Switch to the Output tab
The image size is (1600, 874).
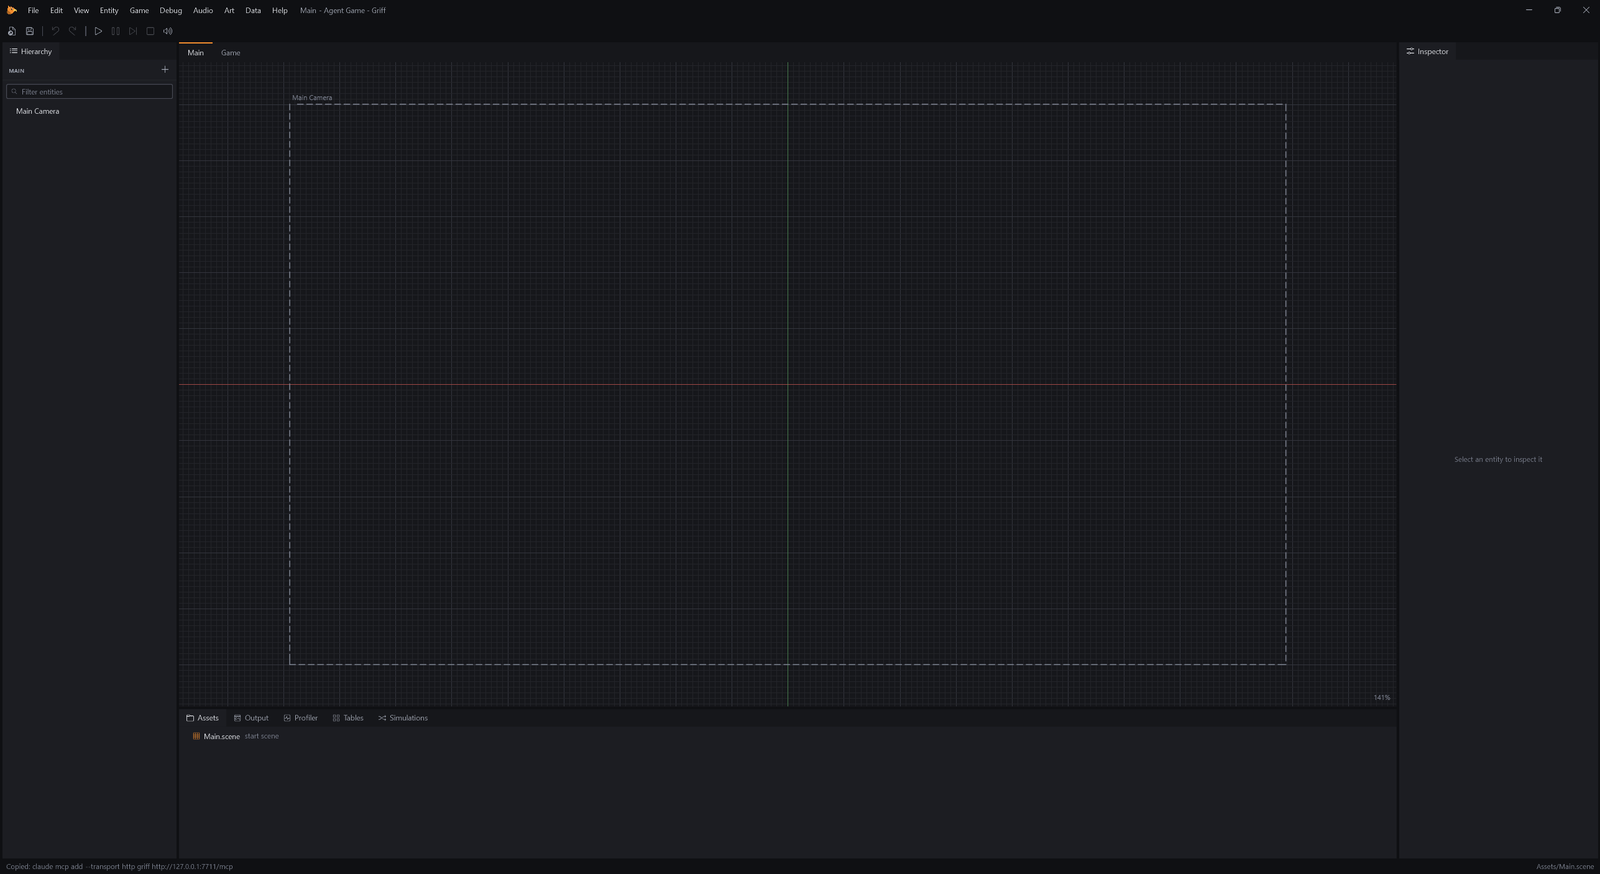pyautogui.click(x=251, y=718)
